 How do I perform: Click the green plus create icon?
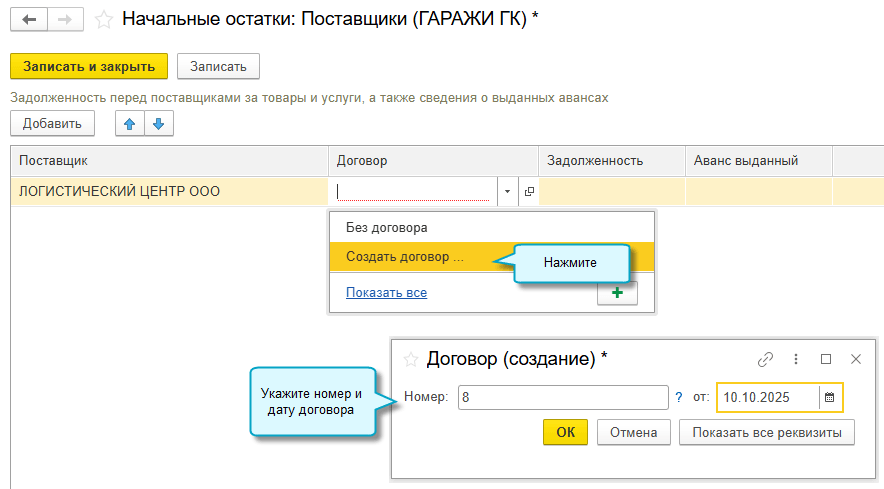point(616,293)
